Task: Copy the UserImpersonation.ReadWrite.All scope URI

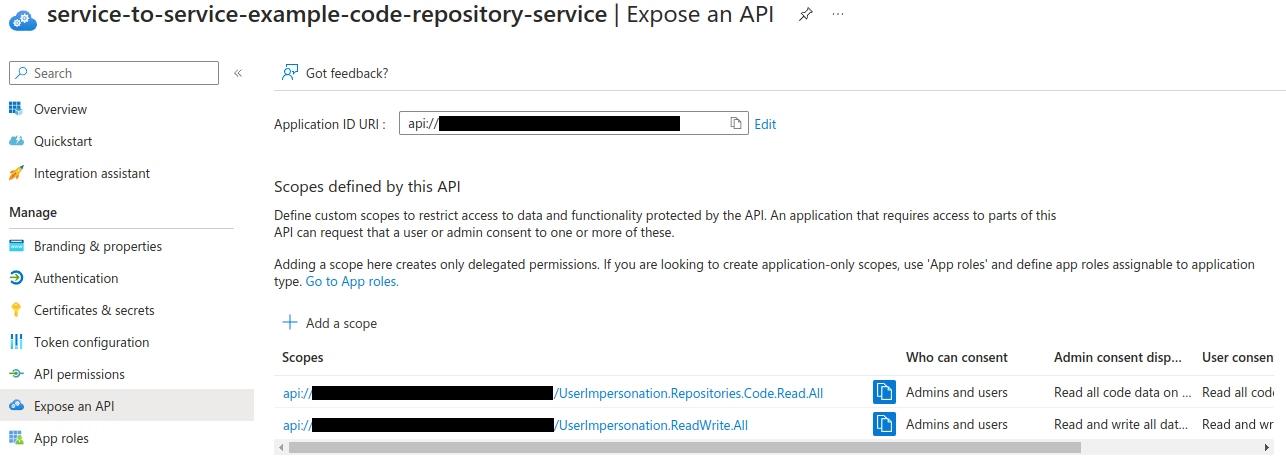Action: (884, 425)
